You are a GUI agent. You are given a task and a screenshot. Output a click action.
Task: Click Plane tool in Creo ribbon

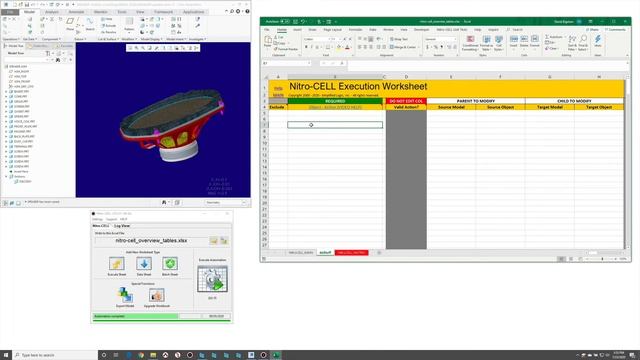[x=70, y=24]
